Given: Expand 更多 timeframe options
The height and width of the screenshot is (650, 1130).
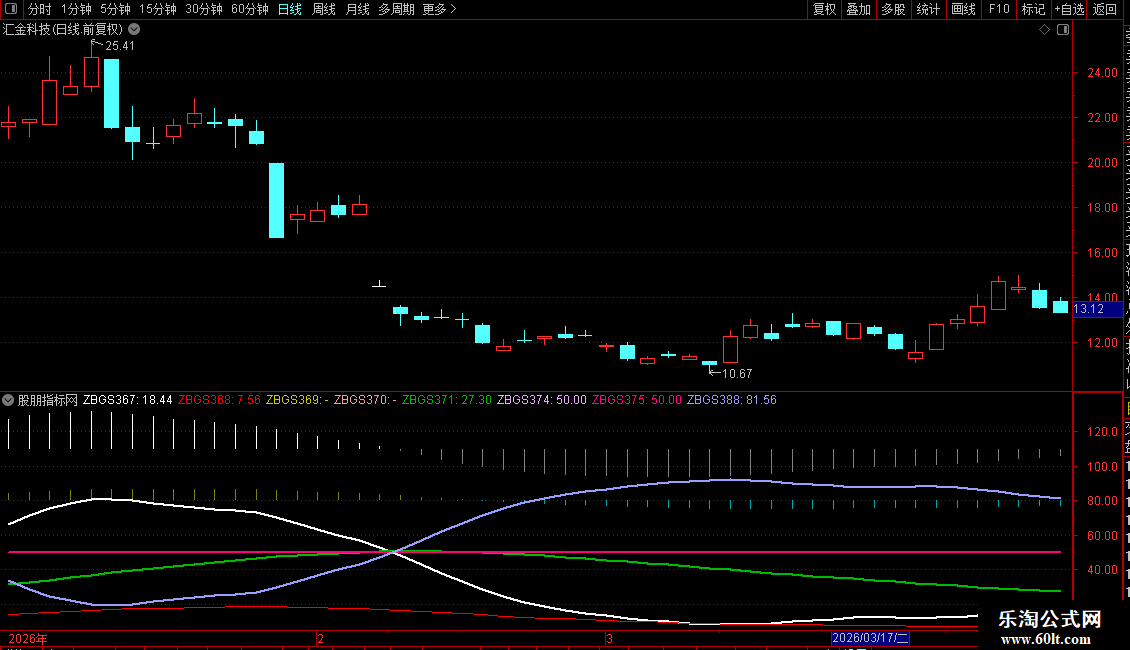Looking at the screenshot, I should point(439,9).
